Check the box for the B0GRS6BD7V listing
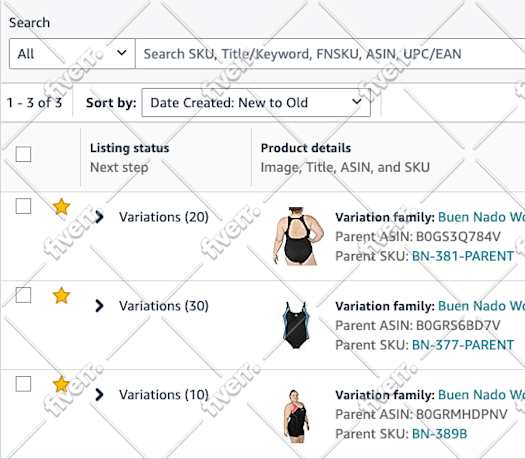 (23, 295)
